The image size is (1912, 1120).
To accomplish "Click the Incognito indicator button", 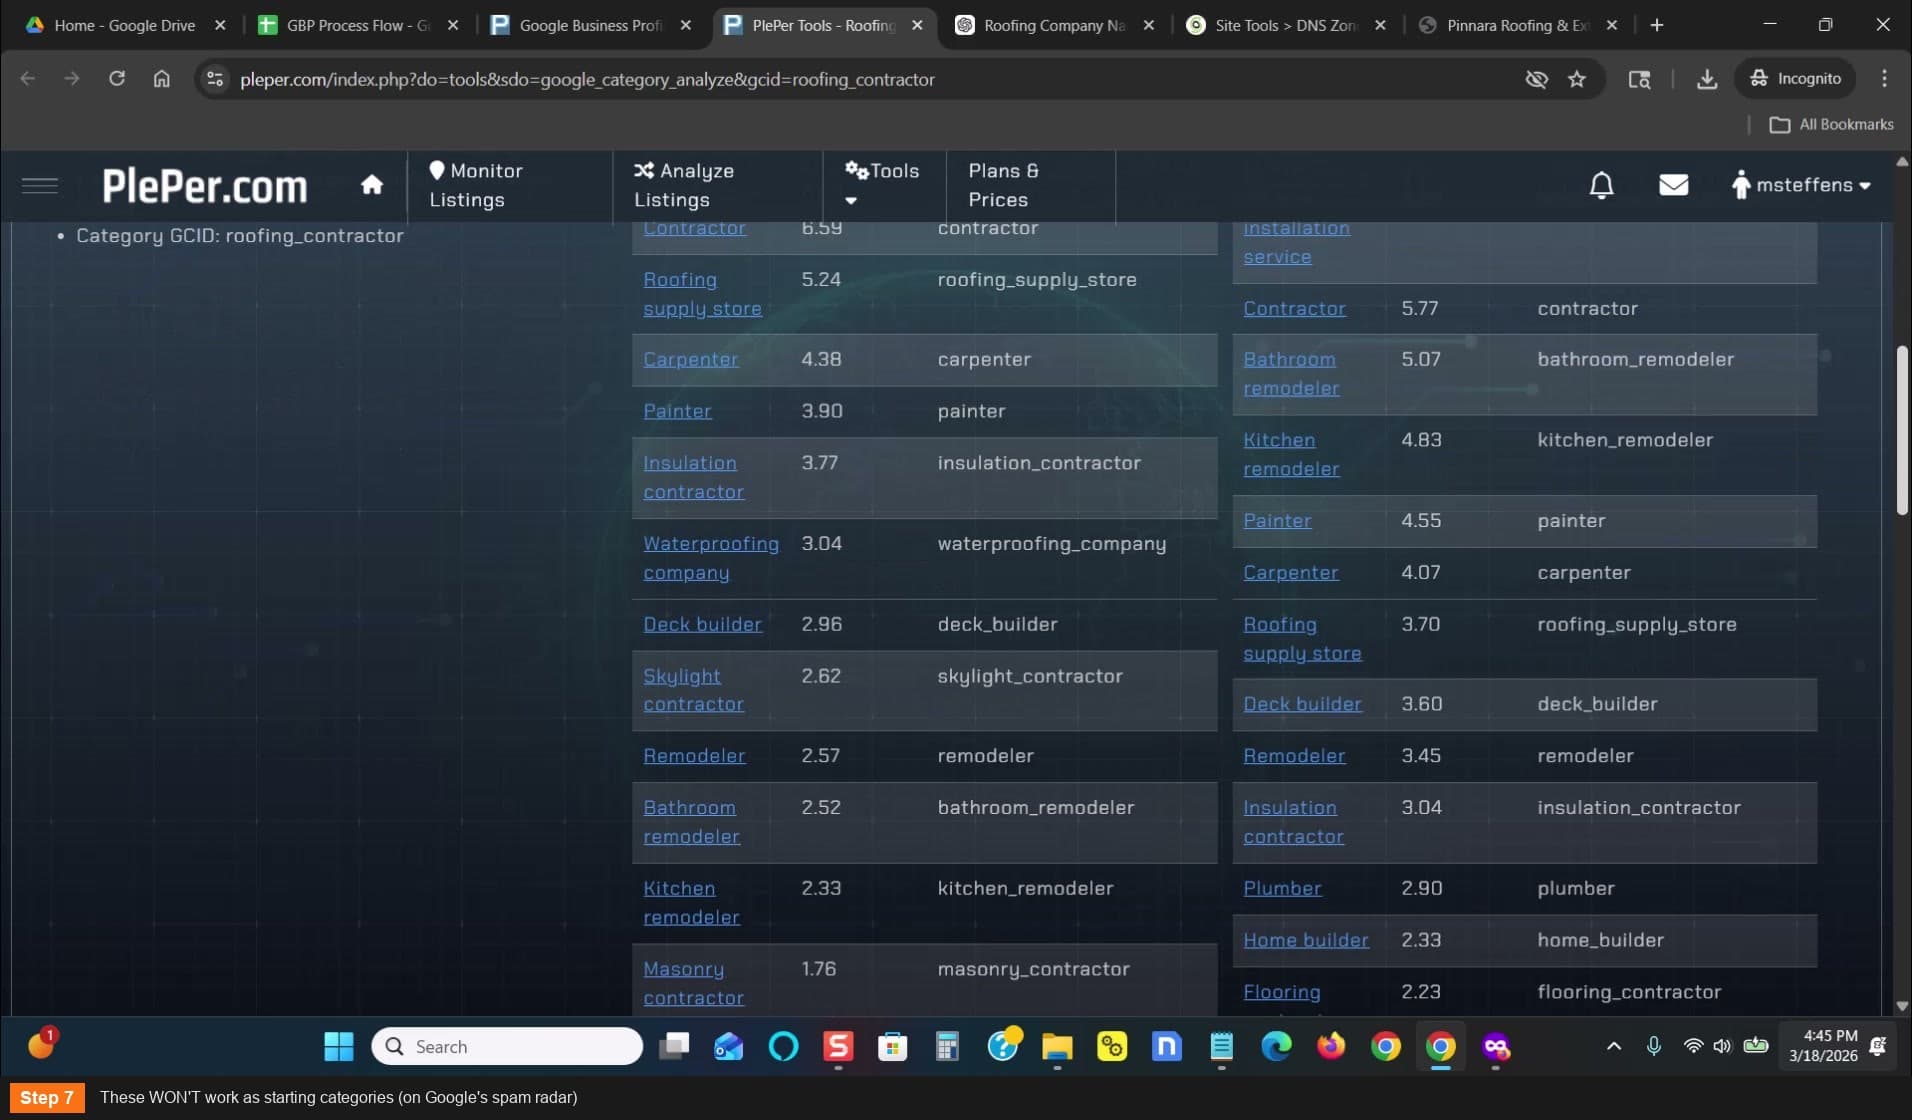I will point(1795,79).
